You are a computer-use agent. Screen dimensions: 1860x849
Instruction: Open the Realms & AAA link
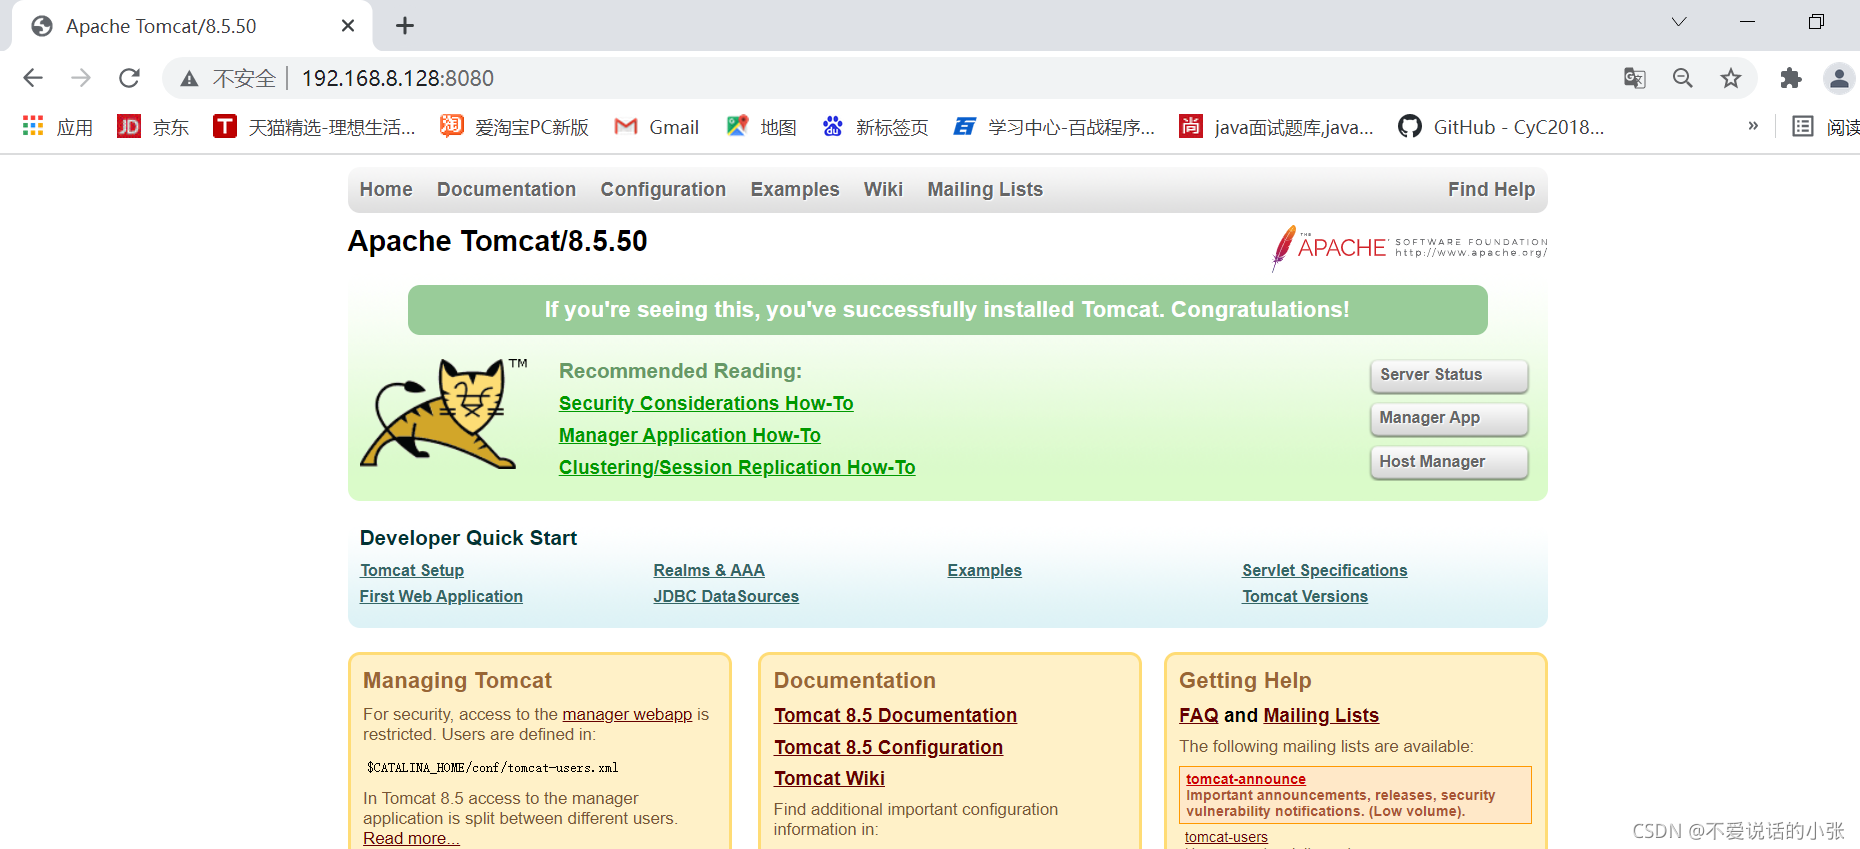709,570
